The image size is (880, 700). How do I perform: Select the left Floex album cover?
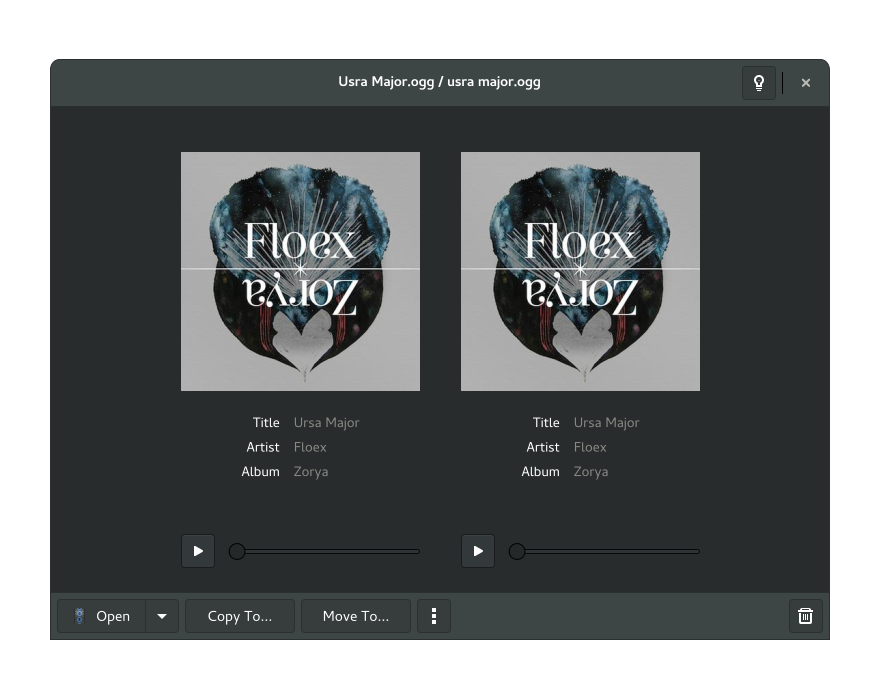[x=300, y=272]
